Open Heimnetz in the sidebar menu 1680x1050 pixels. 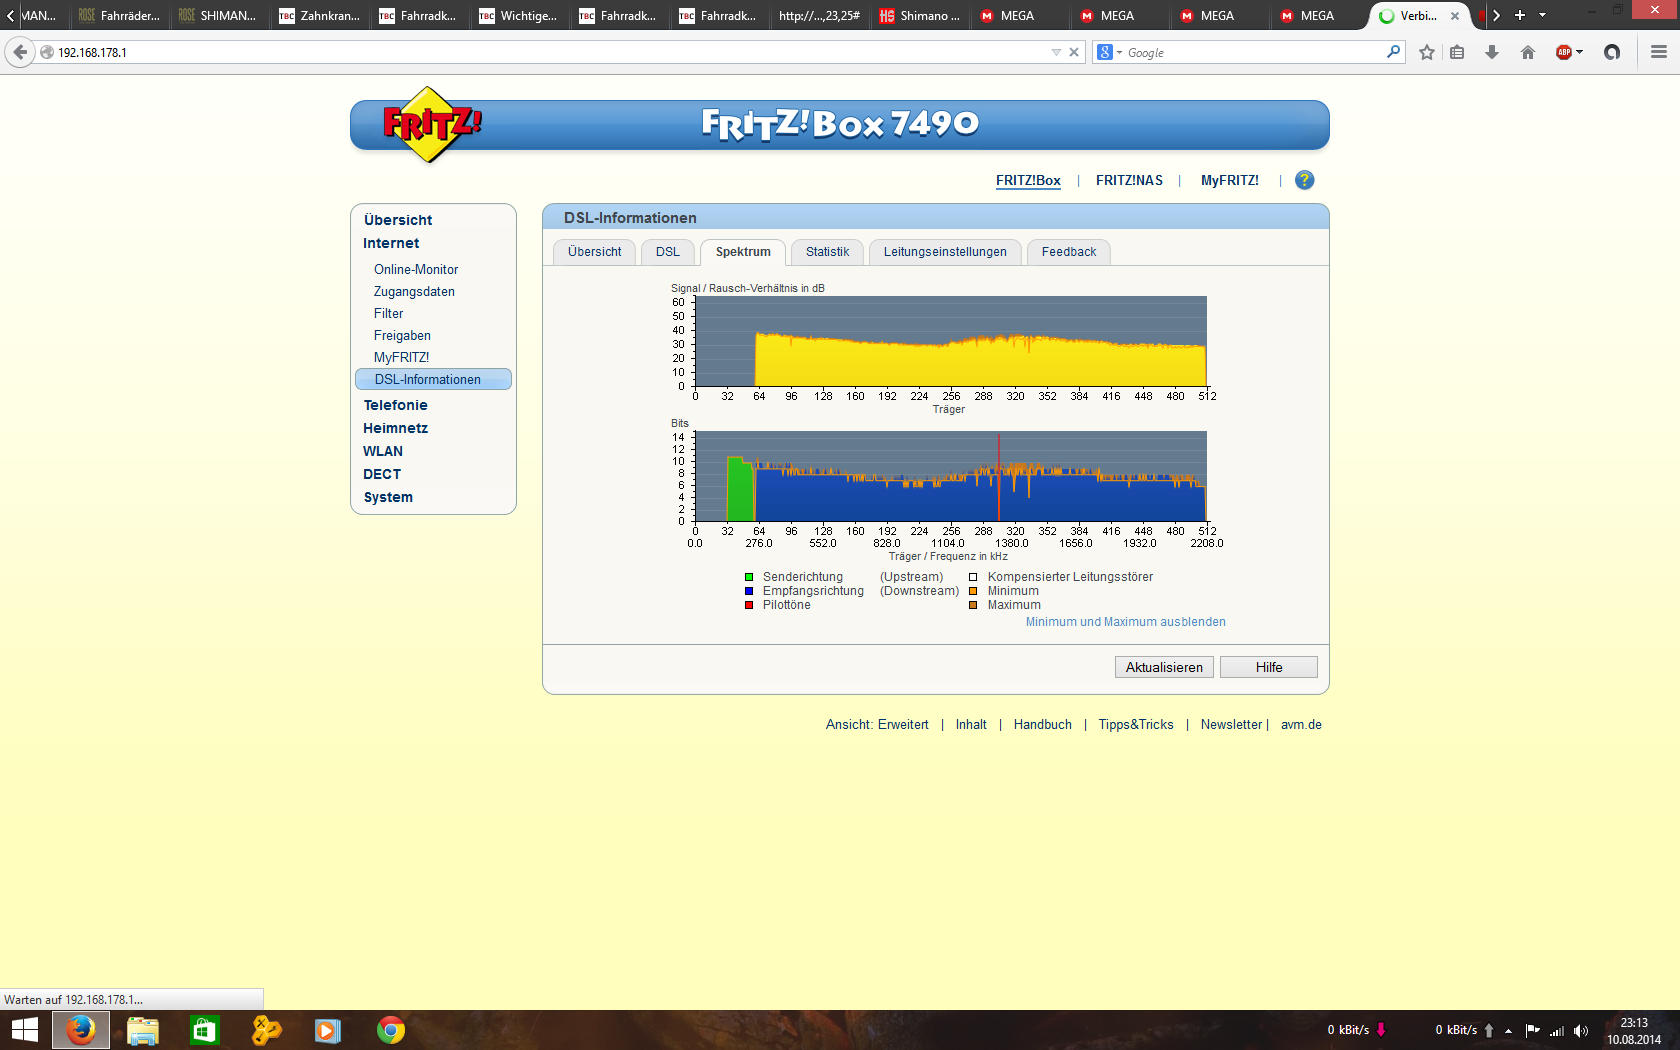(395, 428)
